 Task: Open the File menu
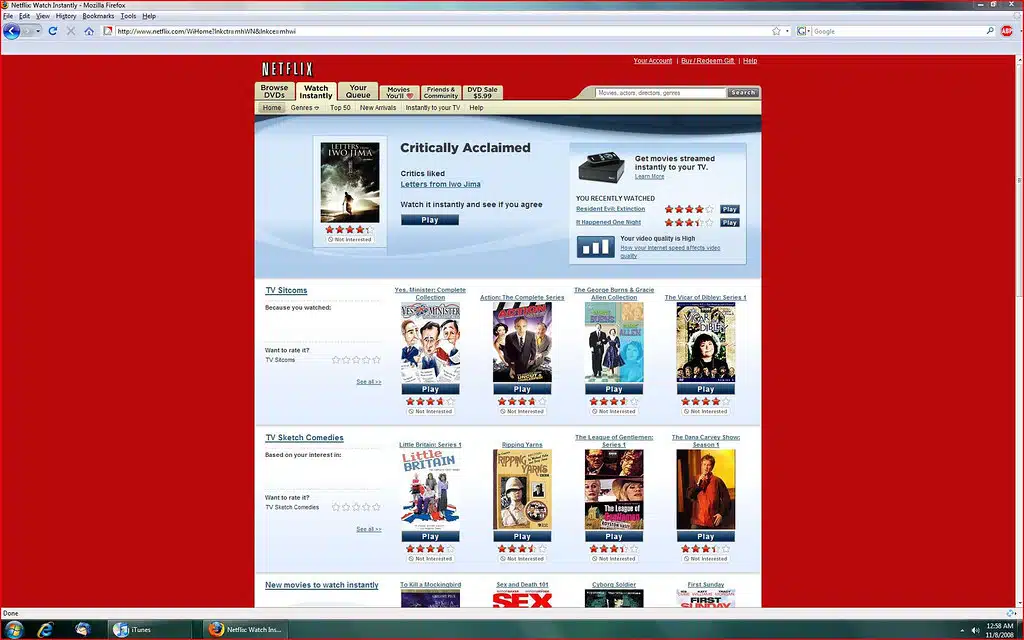tap(8, 16)
